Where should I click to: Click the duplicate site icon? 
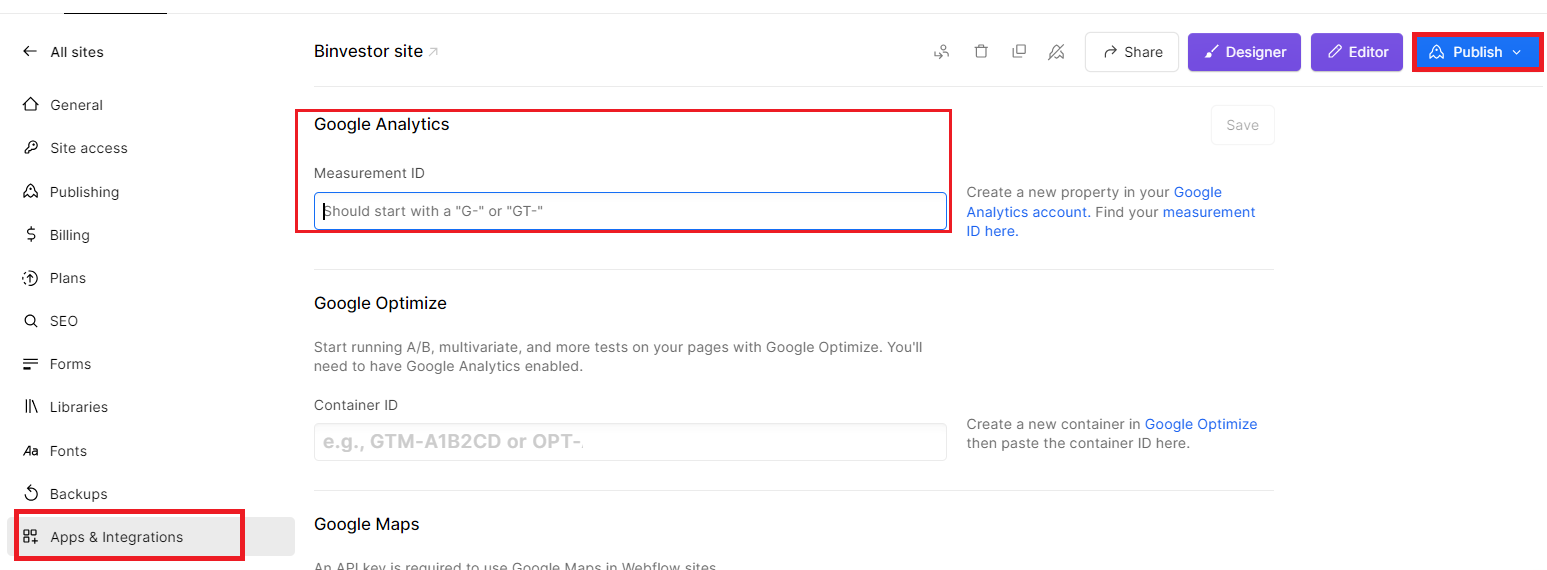click(1019, 52)
